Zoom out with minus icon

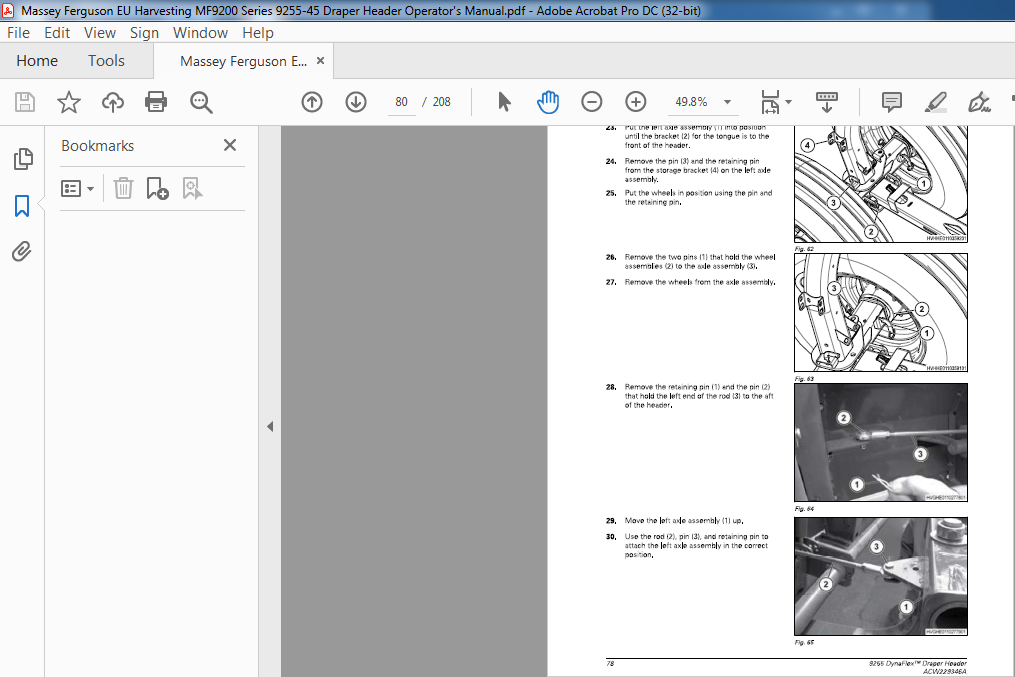[592, 102]
